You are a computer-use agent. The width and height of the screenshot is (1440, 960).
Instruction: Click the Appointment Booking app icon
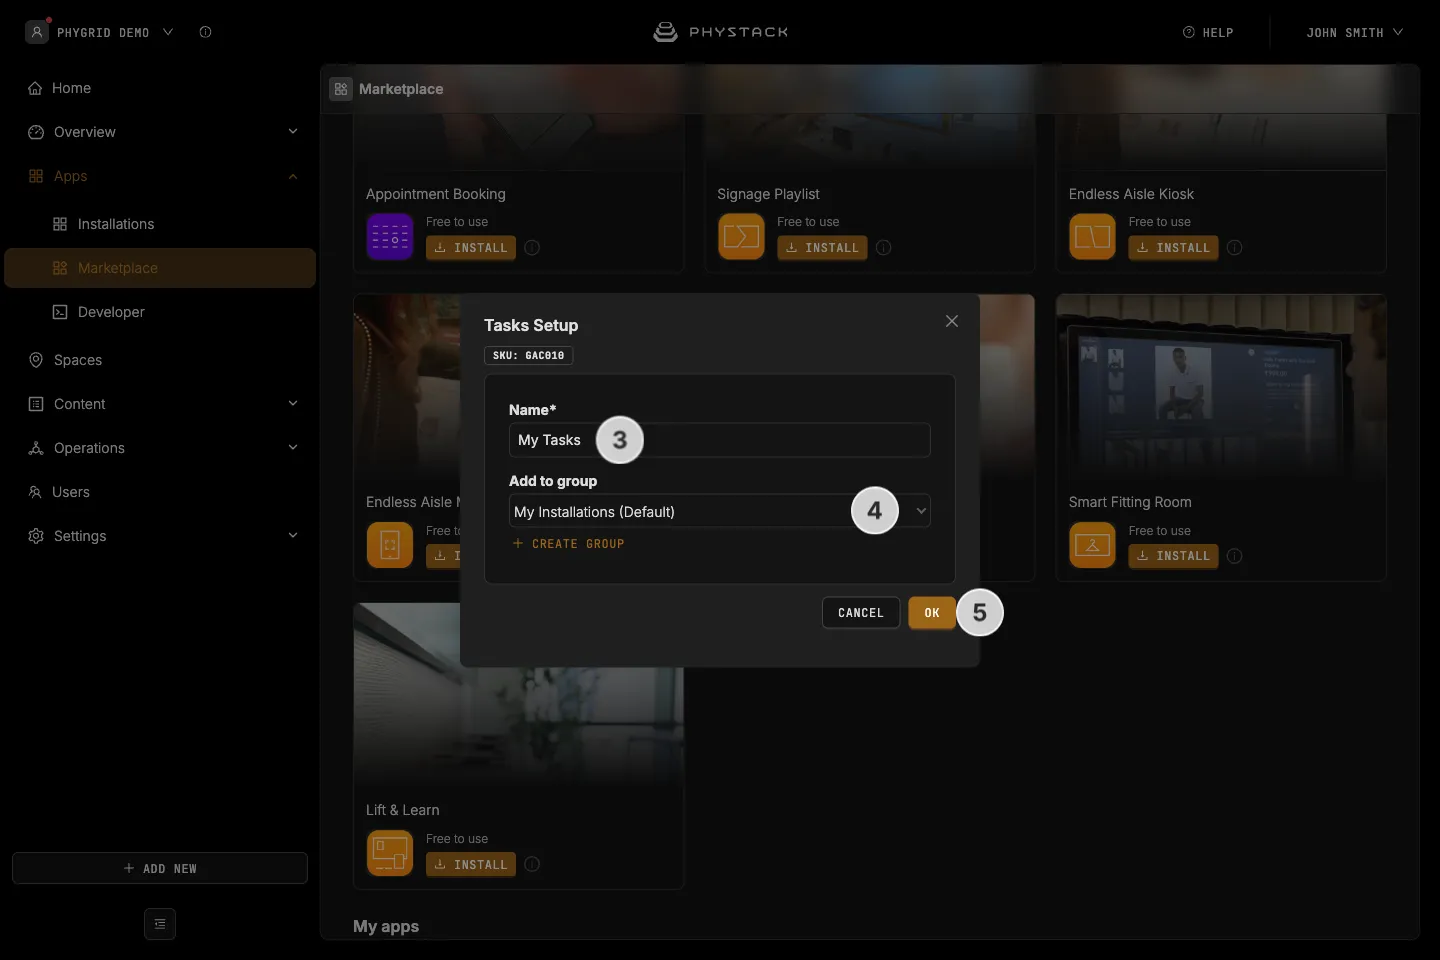390,237
